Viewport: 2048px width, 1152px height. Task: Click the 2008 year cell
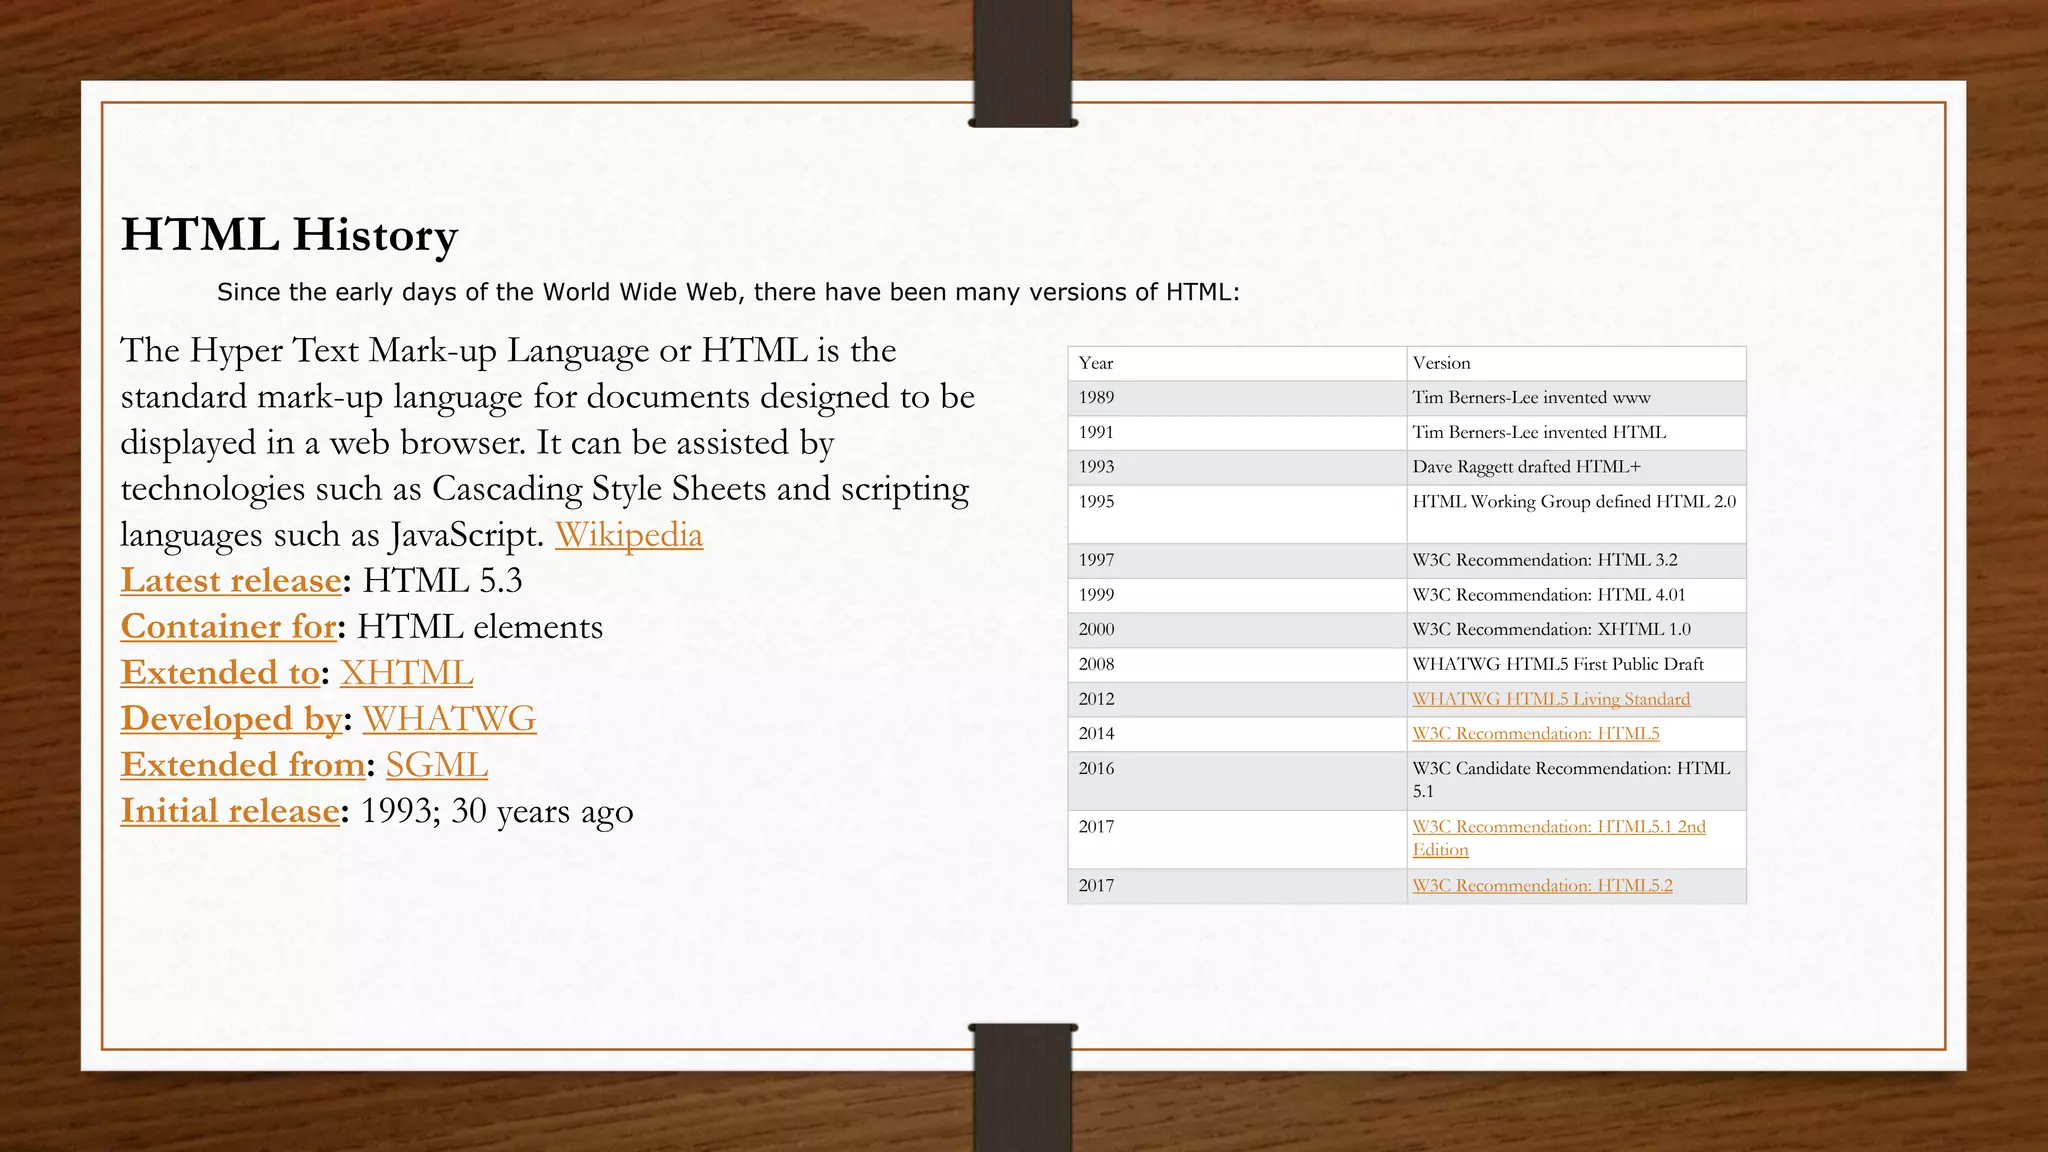[x=1237, y=665]
